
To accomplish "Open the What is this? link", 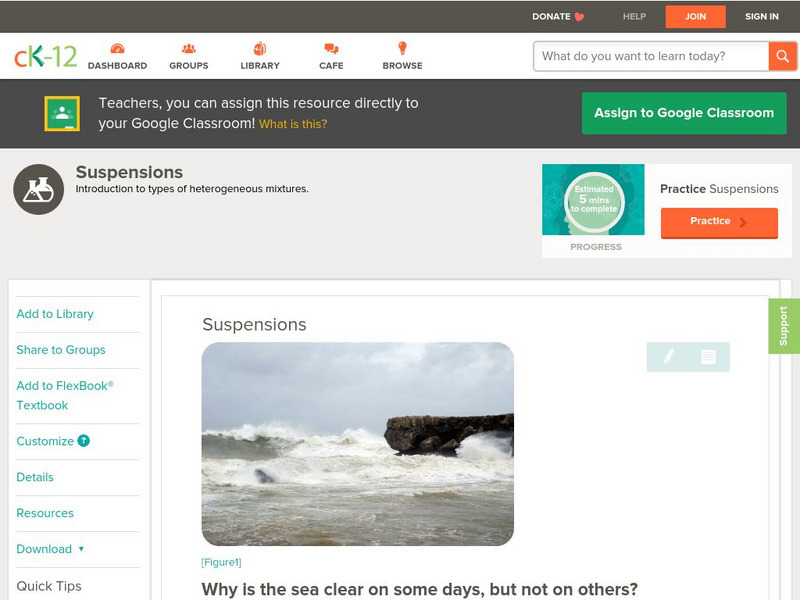I will click(293, 124).
